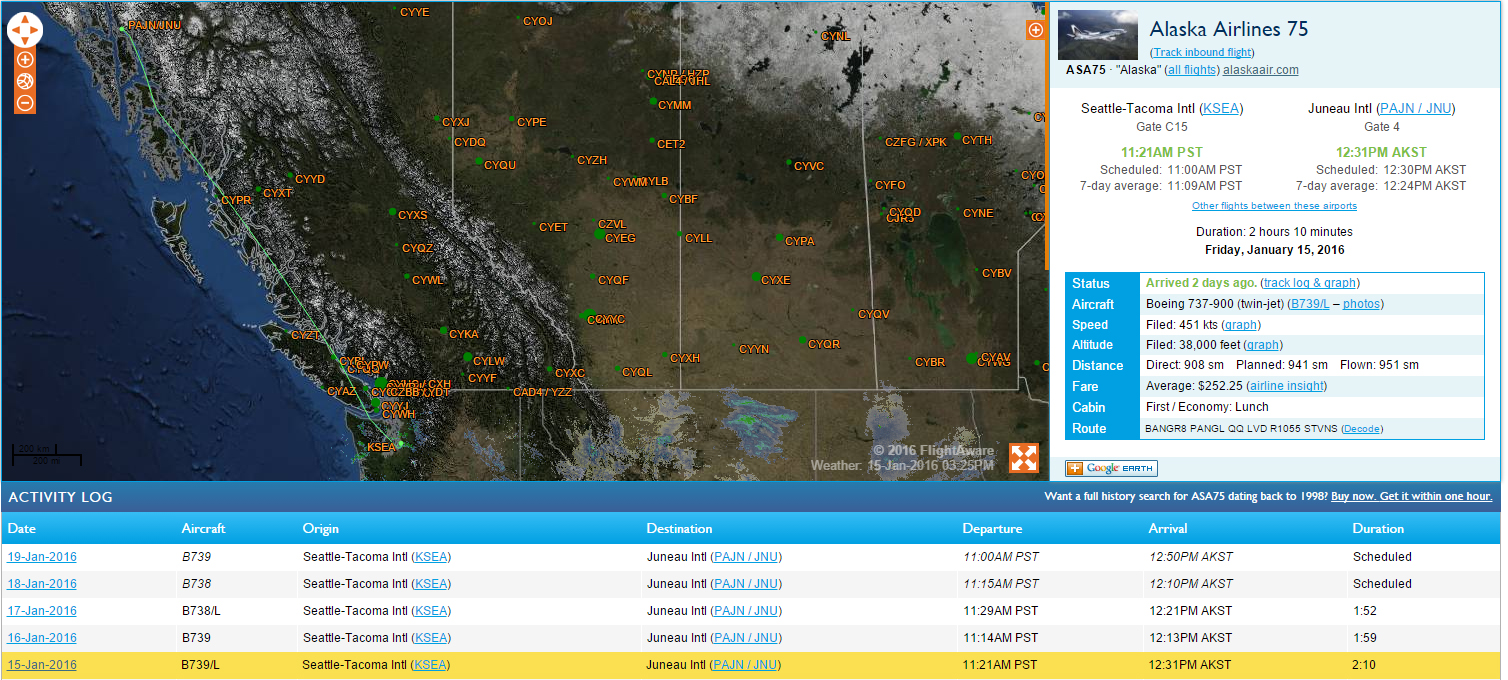Open PAJN / JNU link in the 18-Jan-2016 row
This screenshot has height=680, width=1508.
click(x=746, y=584)
